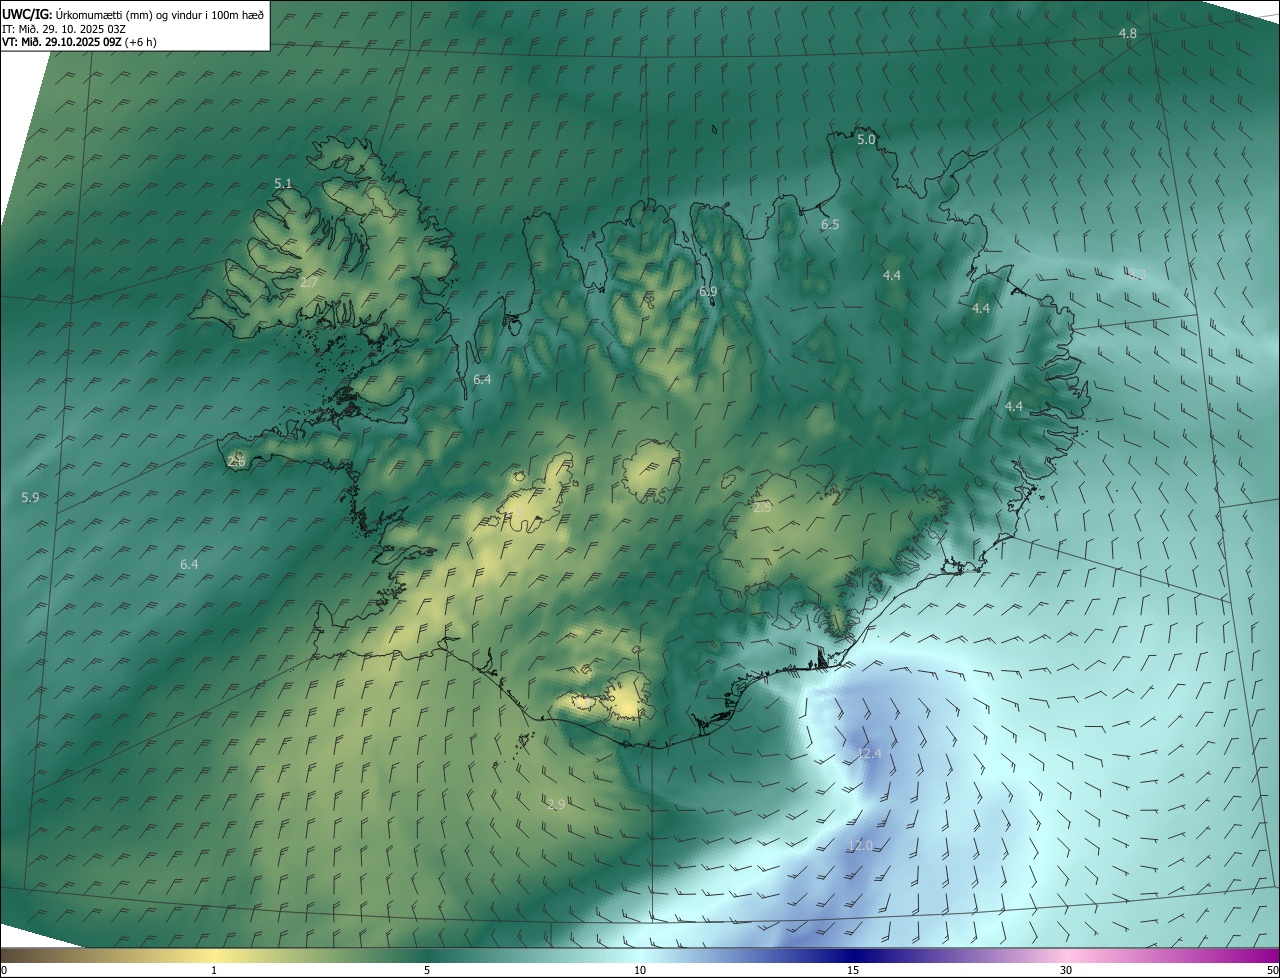Click the "6.9" value label on the map

(x=708, y=291)
